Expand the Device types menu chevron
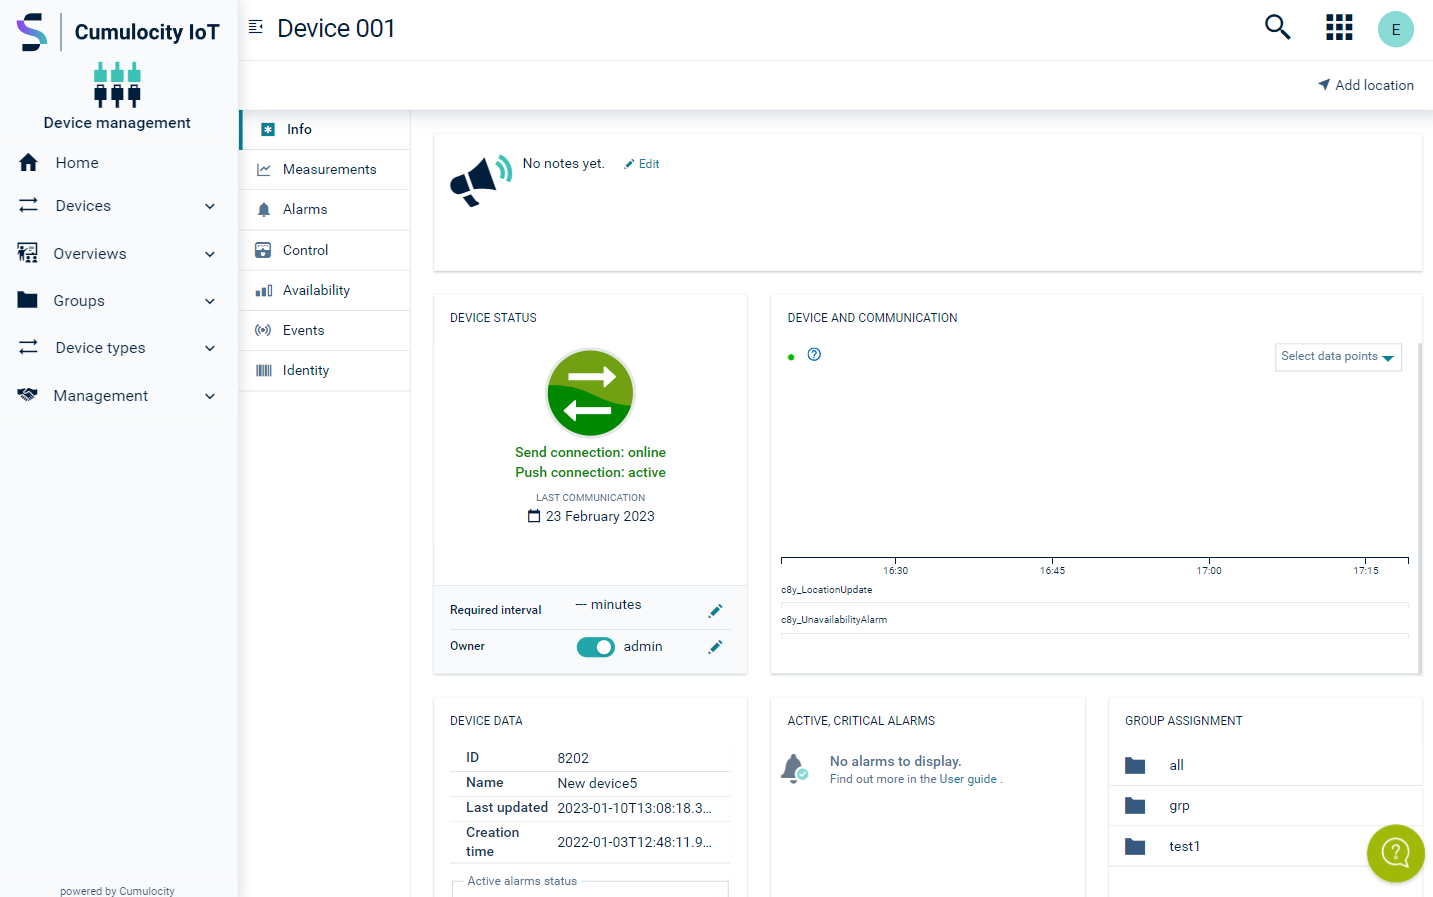 (x=210, y=348)
